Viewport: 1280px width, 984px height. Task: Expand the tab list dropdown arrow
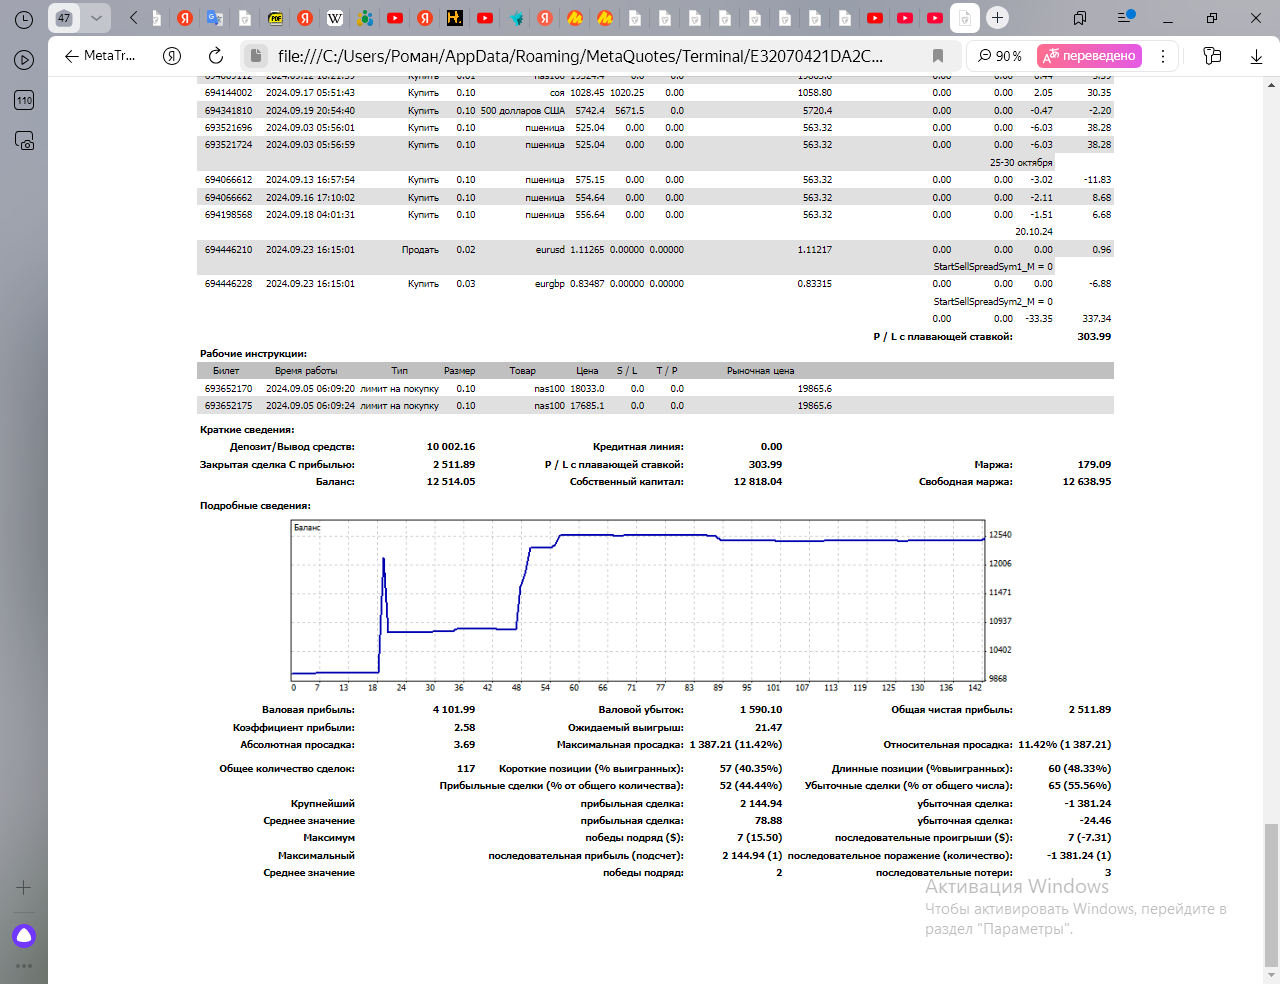96,18
